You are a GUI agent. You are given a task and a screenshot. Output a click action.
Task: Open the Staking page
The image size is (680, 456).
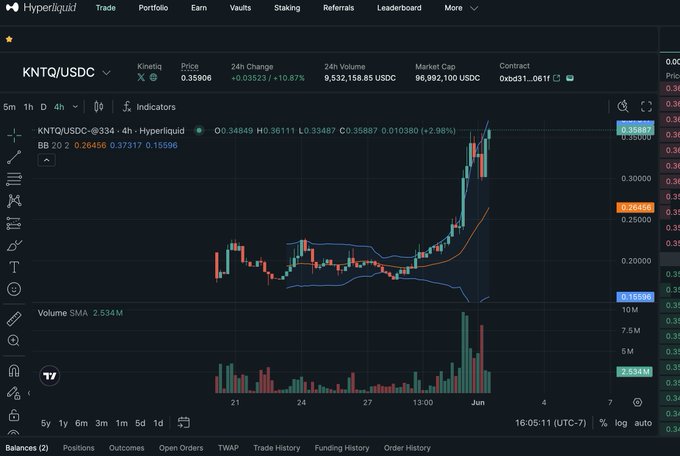click(287, 8)
